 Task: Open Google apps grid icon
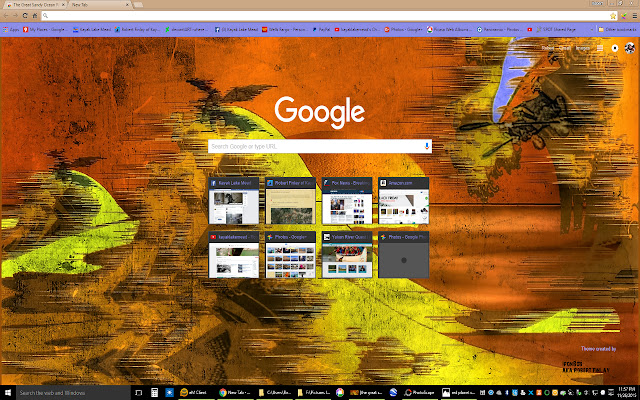click(x=600, y=48)
